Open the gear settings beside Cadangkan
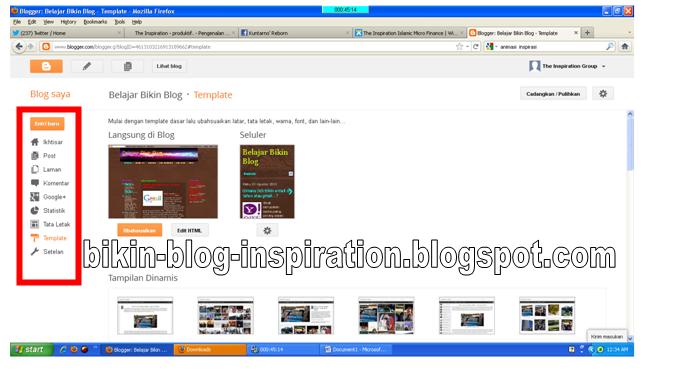683x388 pixels. coord(603,94)
